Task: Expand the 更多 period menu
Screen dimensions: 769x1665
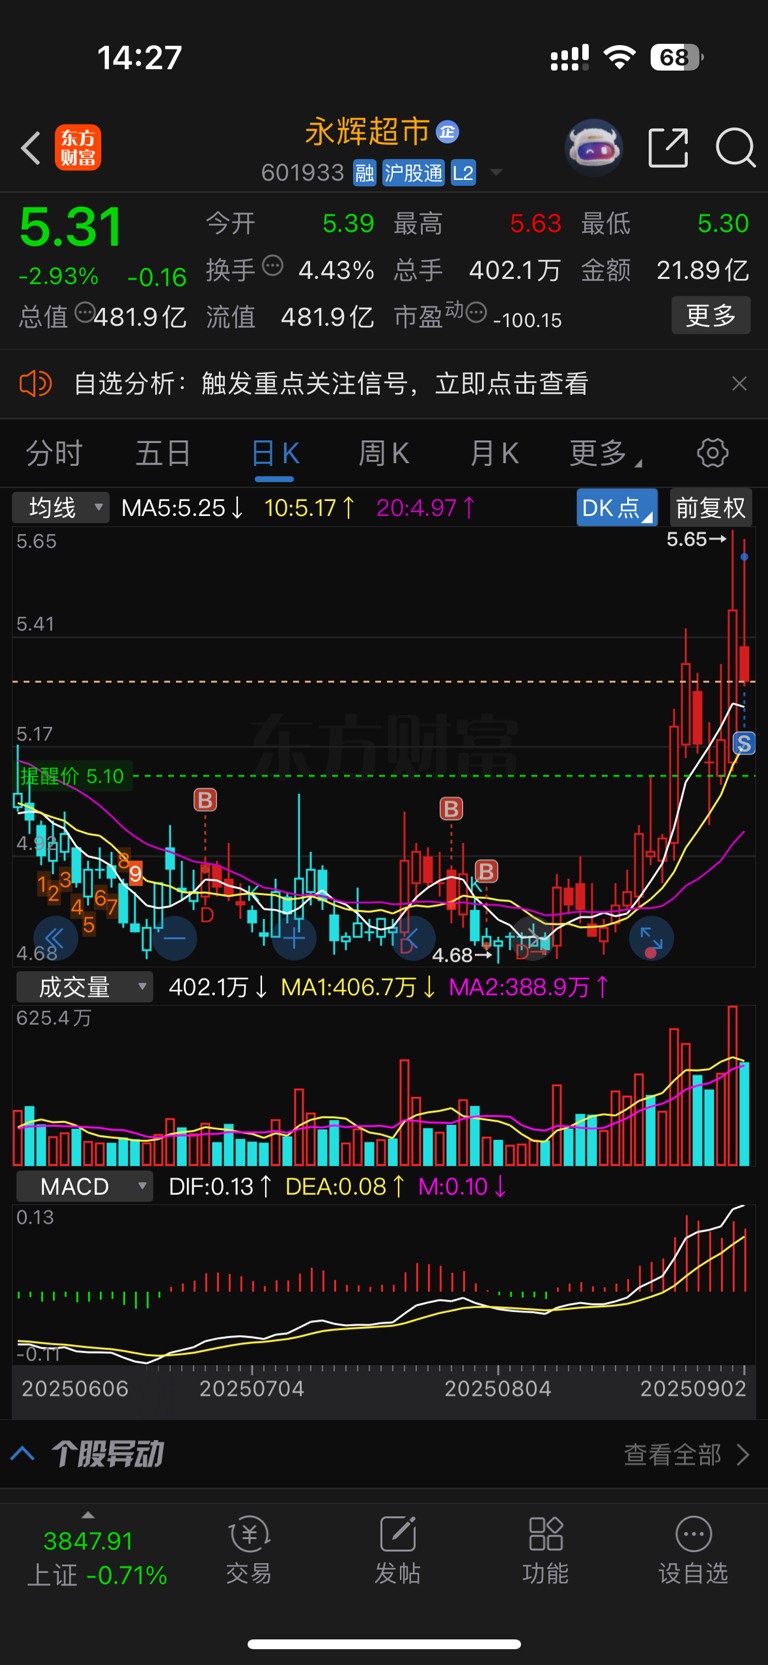Action: coord(605,454)
